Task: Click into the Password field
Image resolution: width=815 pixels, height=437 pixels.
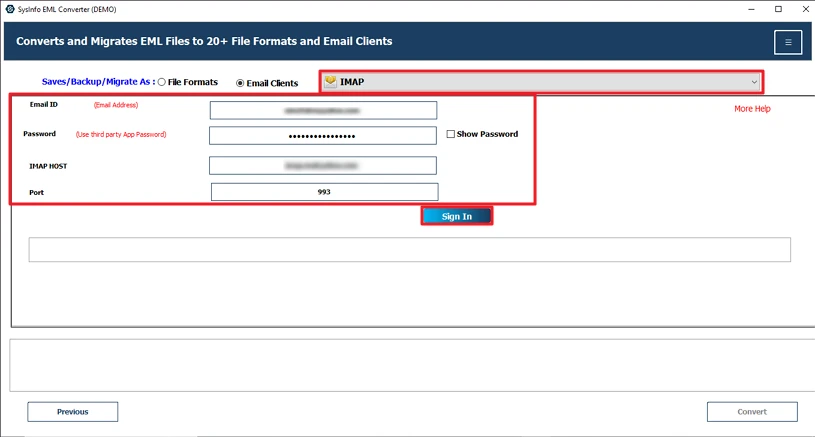Action: 323,136
